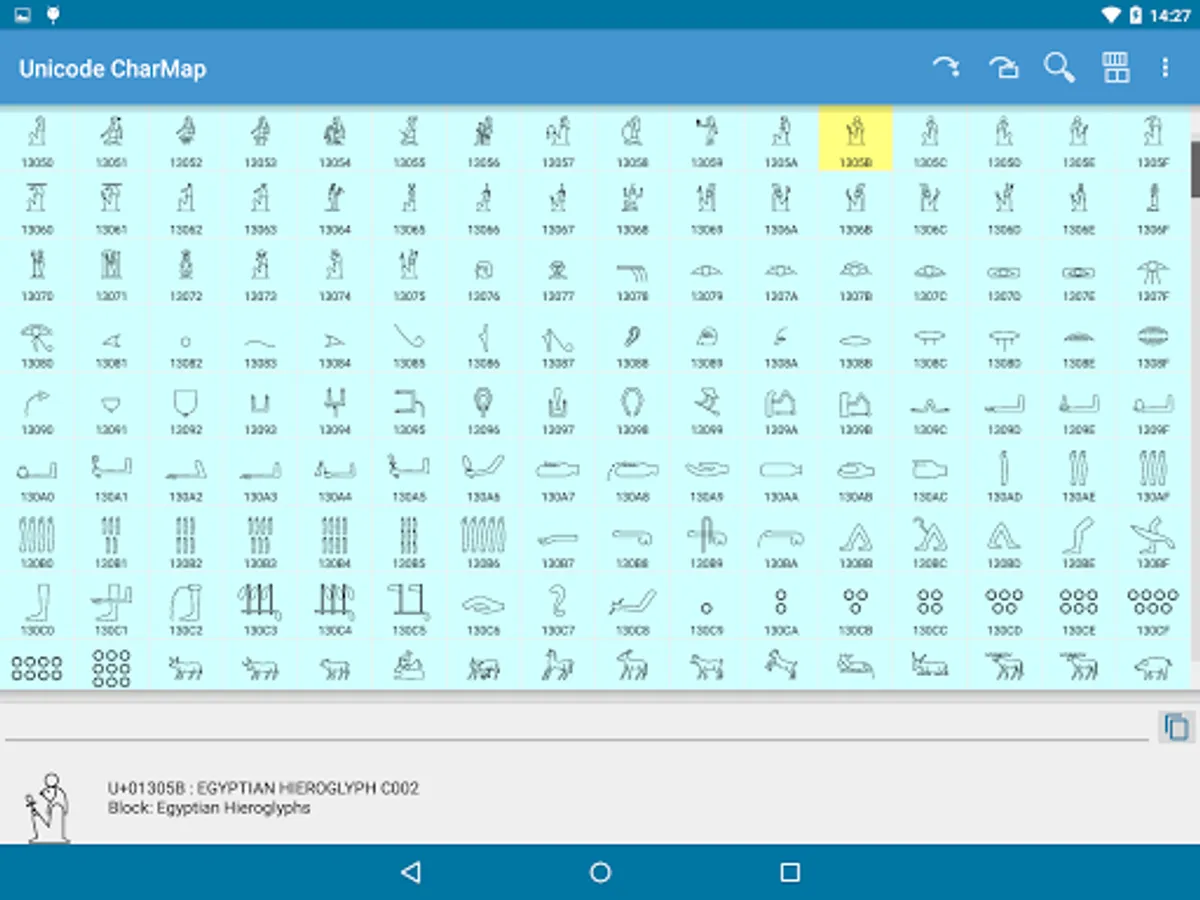Select curved arrow hieroglyph 13090
1200x900 pixels.
[x=37, y=407]
